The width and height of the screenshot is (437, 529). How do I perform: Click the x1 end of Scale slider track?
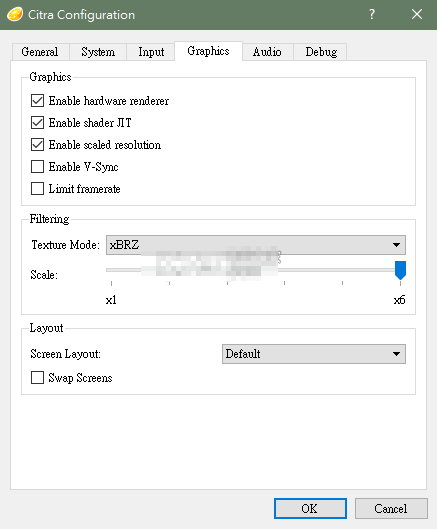click(x=111, y=270)
